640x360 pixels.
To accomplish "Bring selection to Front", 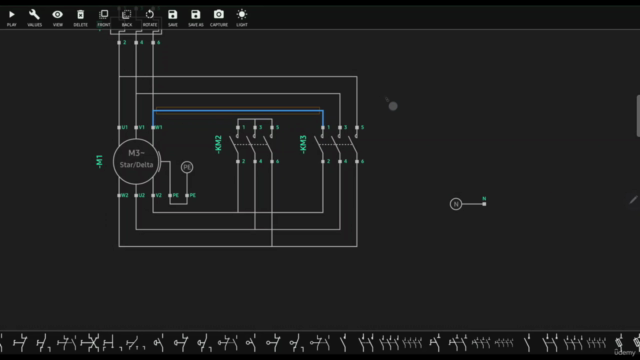I will coord(104,18).
